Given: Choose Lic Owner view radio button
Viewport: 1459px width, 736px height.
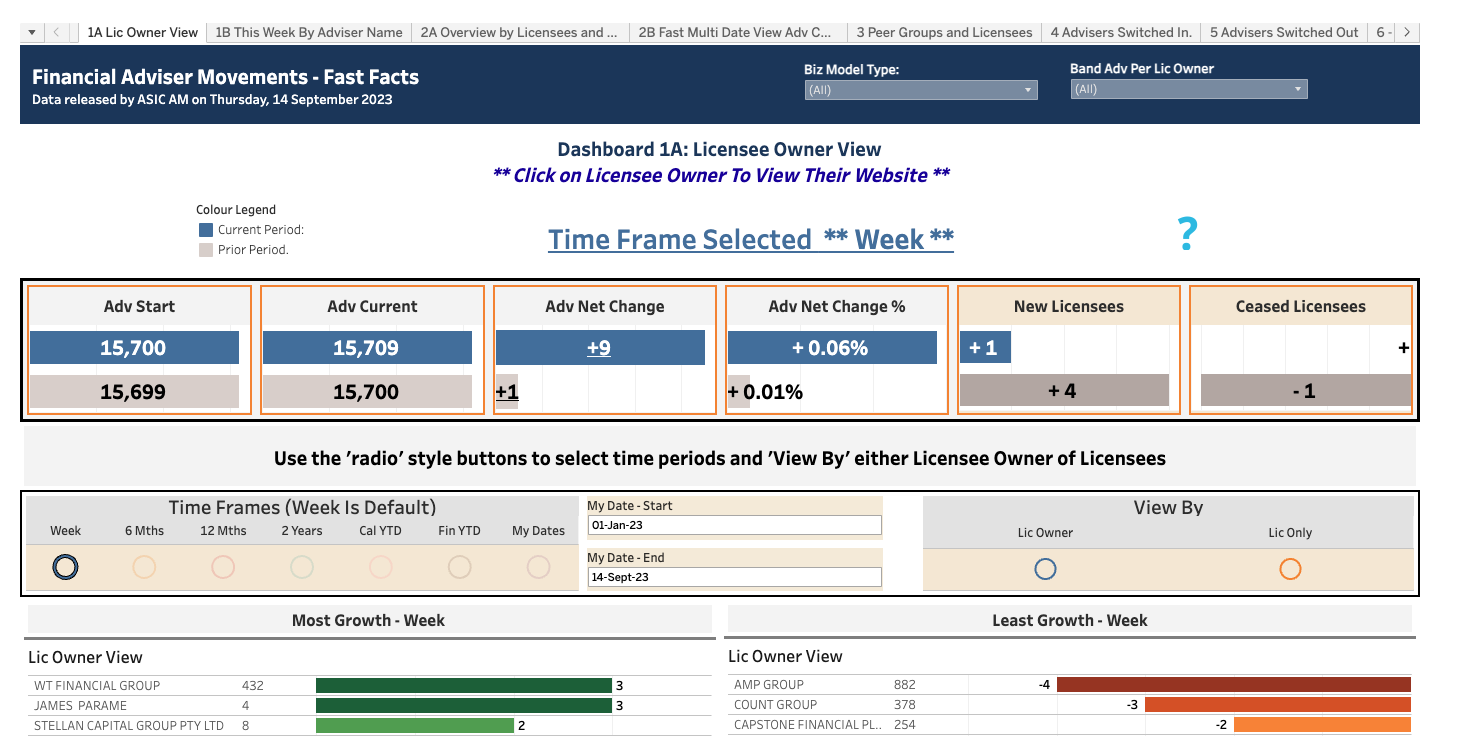Looking at the screenshot, I should 1045,569.
